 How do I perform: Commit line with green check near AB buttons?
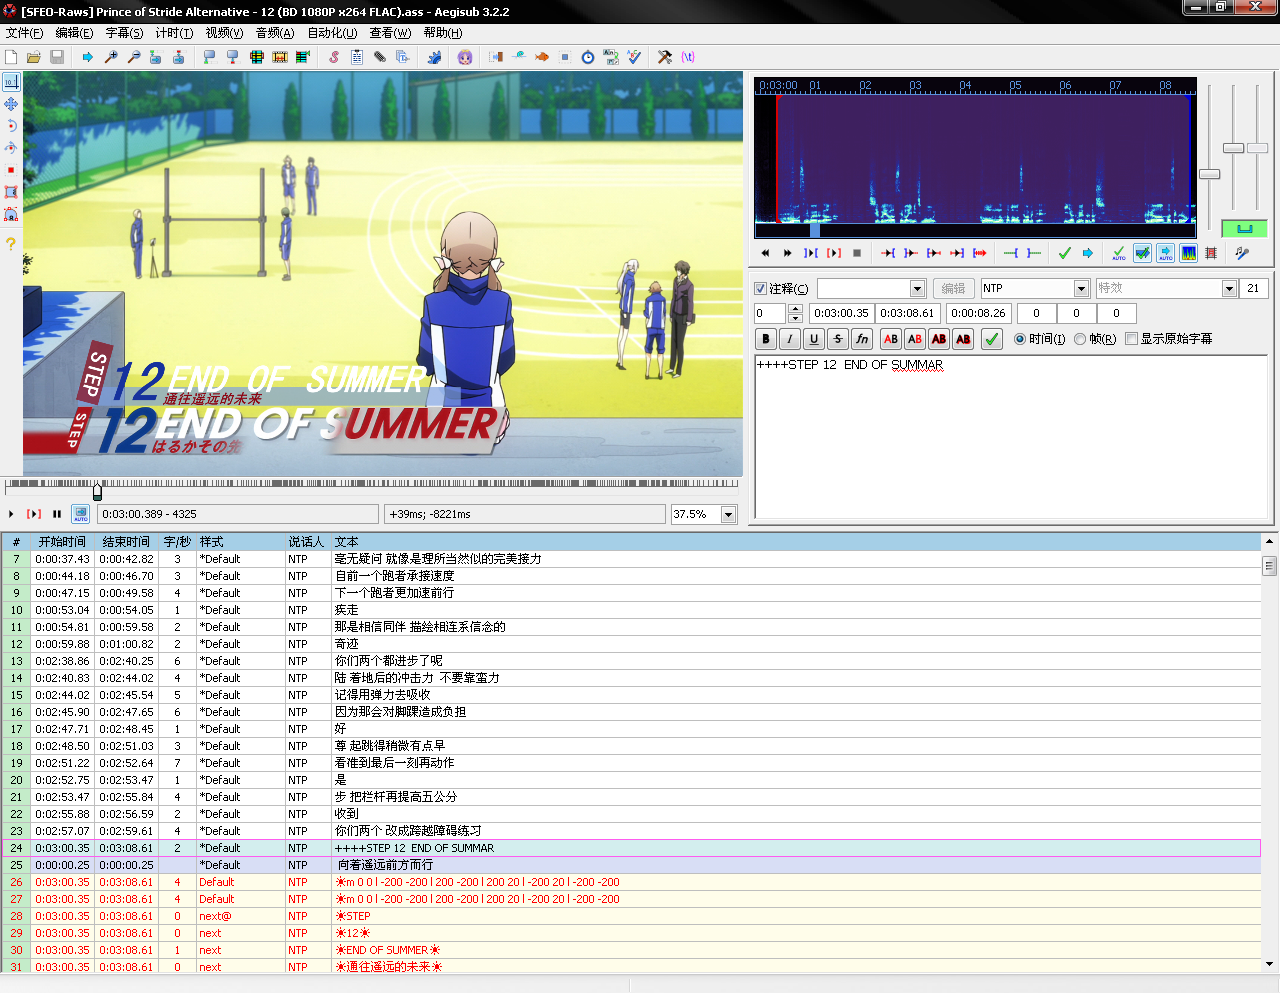coord(992,339)
